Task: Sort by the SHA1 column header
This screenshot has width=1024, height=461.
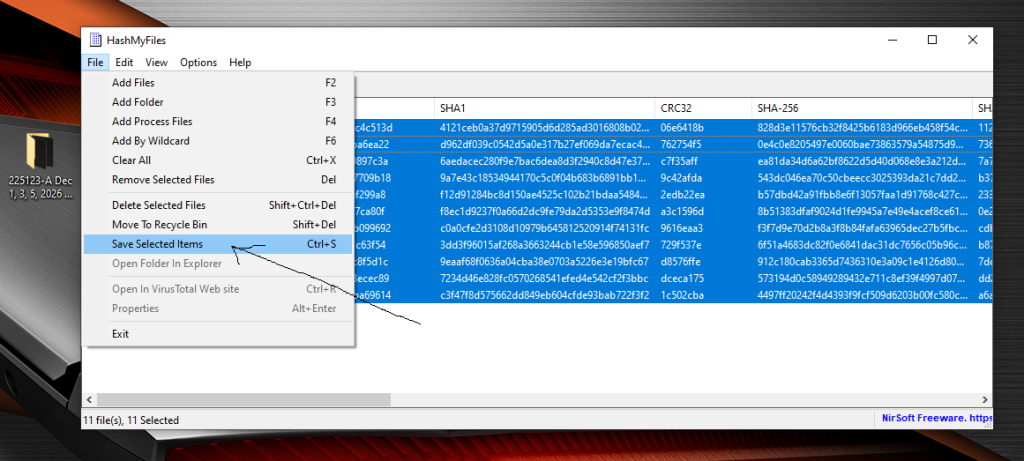Action: (544, 108)
